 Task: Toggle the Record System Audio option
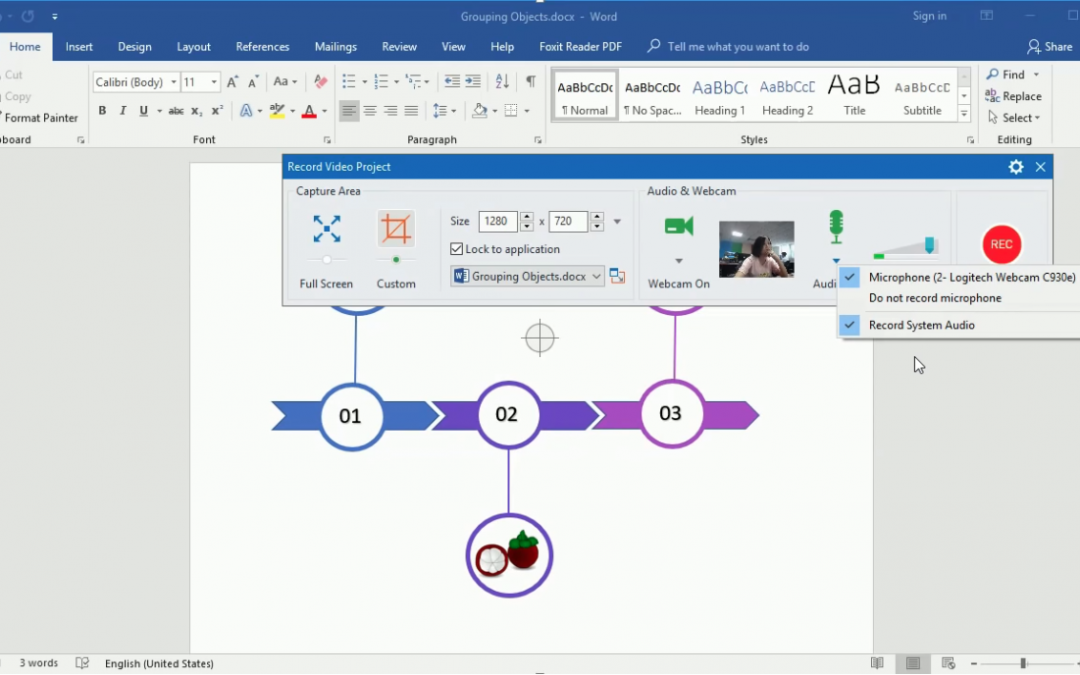tap(921, 325)
